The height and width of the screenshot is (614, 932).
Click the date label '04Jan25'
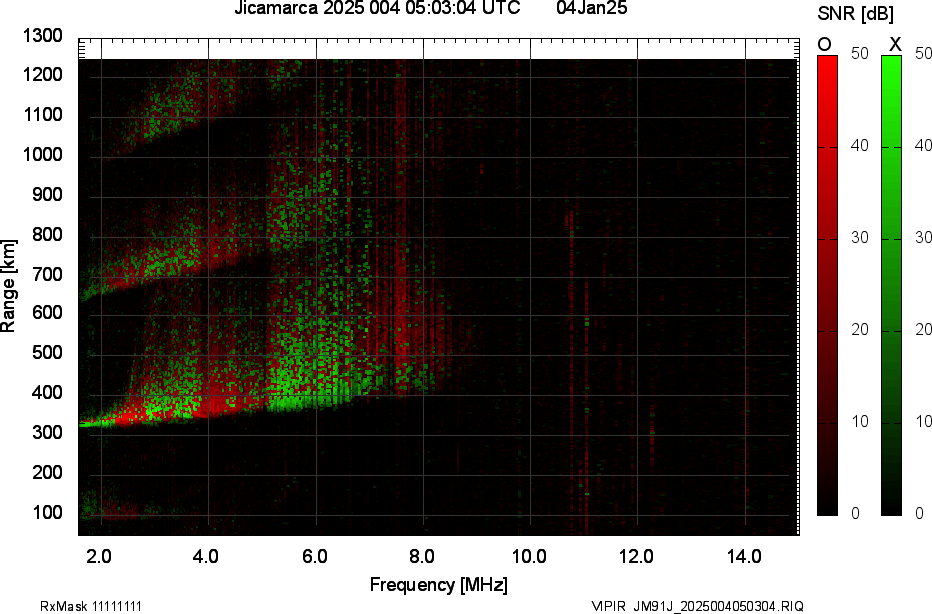(592, 8)
